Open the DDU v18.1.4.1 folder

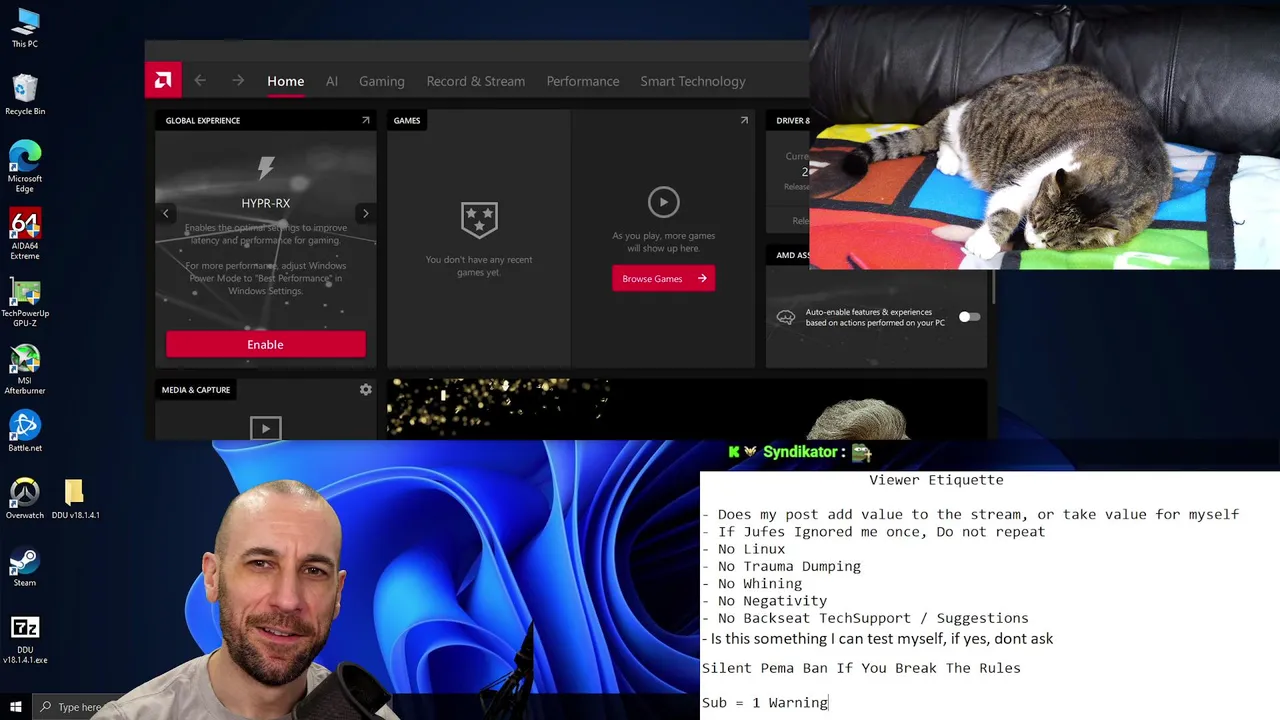click(x=75, y=498)
